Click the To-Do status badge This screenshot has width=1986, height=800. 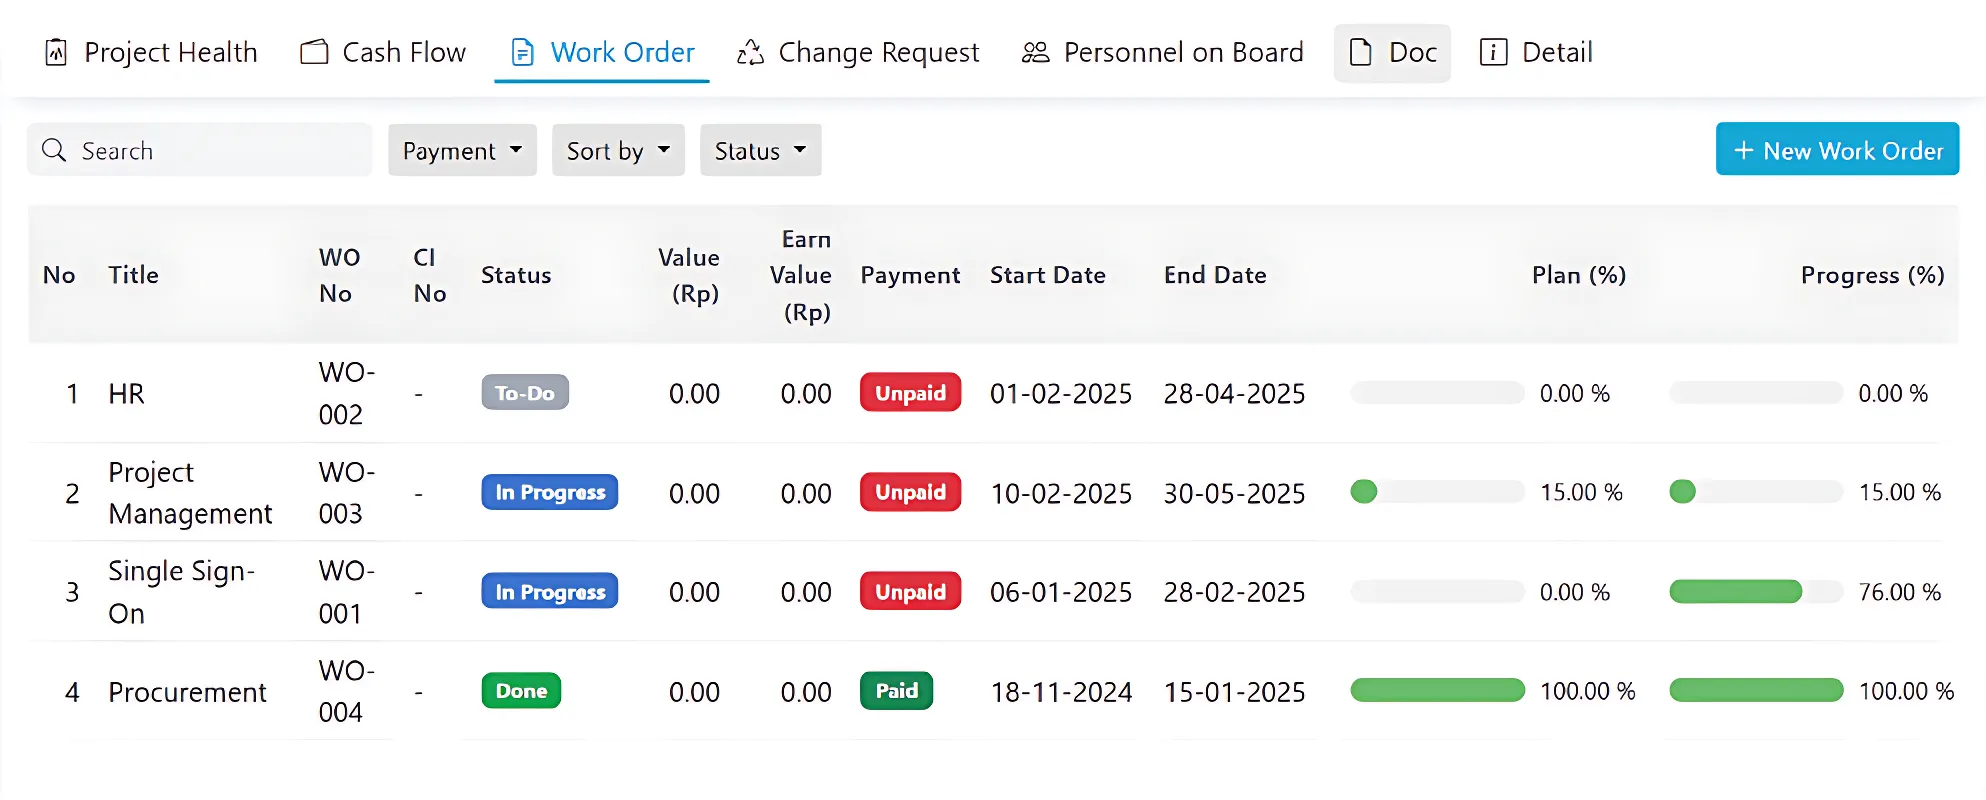(525, 393)
